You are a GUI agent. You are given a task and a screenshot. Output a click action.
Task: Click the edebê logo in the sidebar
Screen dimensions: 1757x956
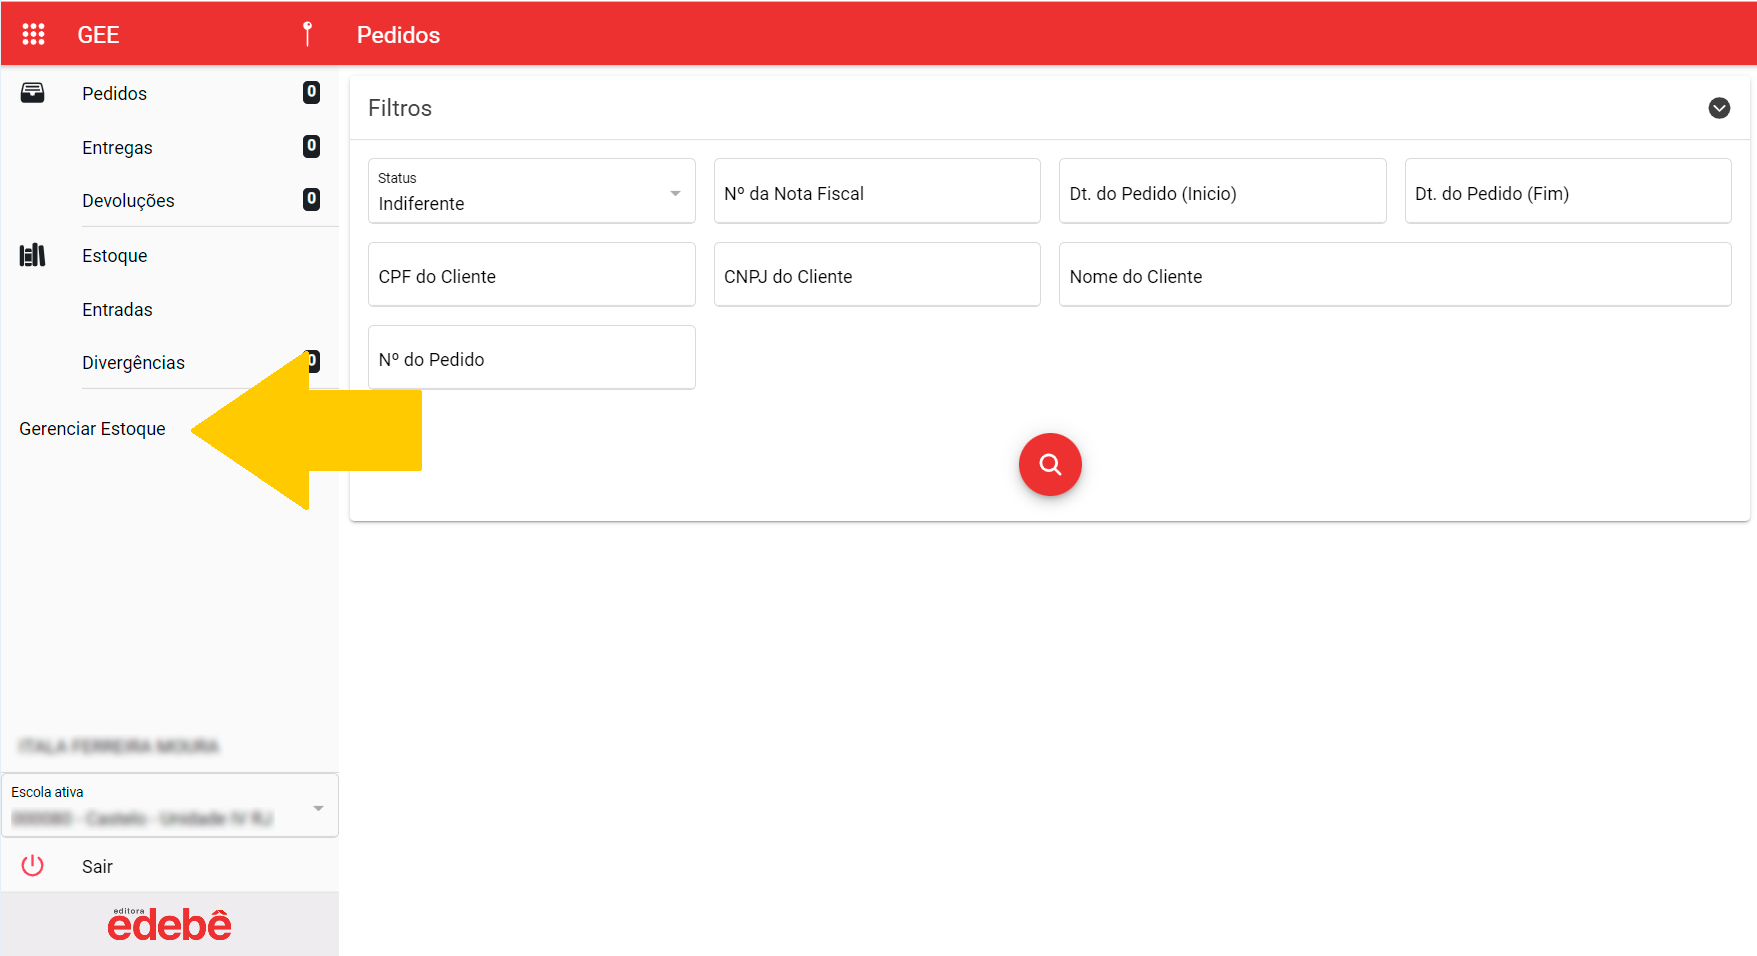point(169,924)
